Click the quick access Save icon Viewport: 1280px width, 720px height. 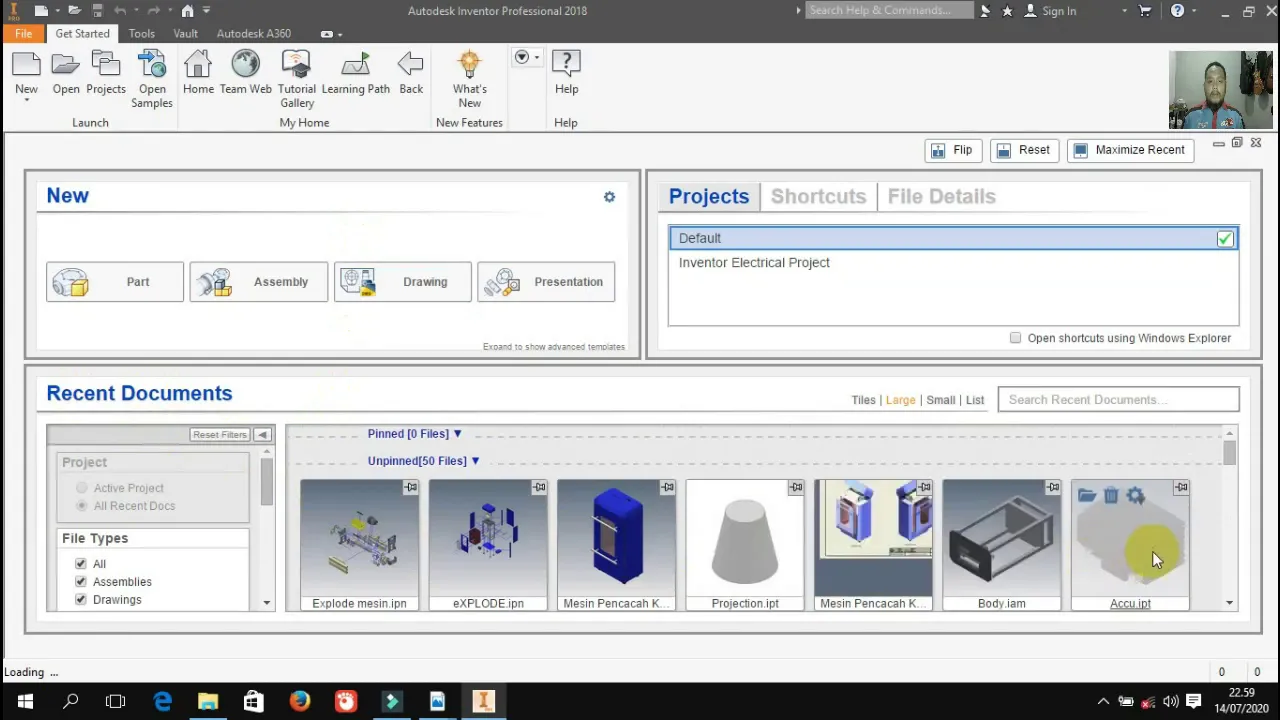(97, 11)
